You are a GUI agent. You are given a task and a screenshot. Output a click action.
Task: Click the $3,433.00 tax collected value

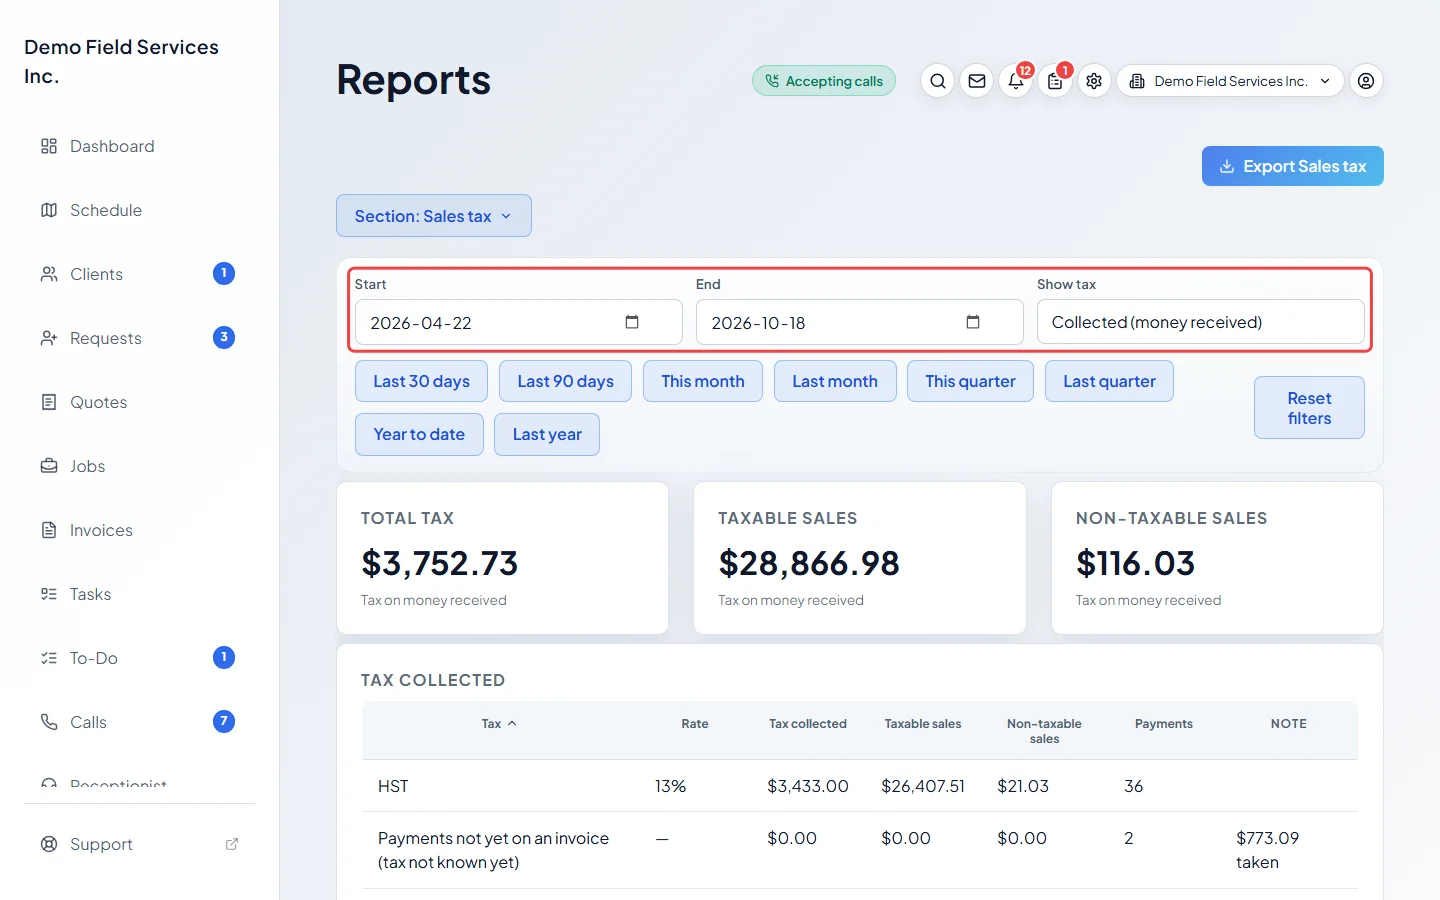(x=808, y=786)
